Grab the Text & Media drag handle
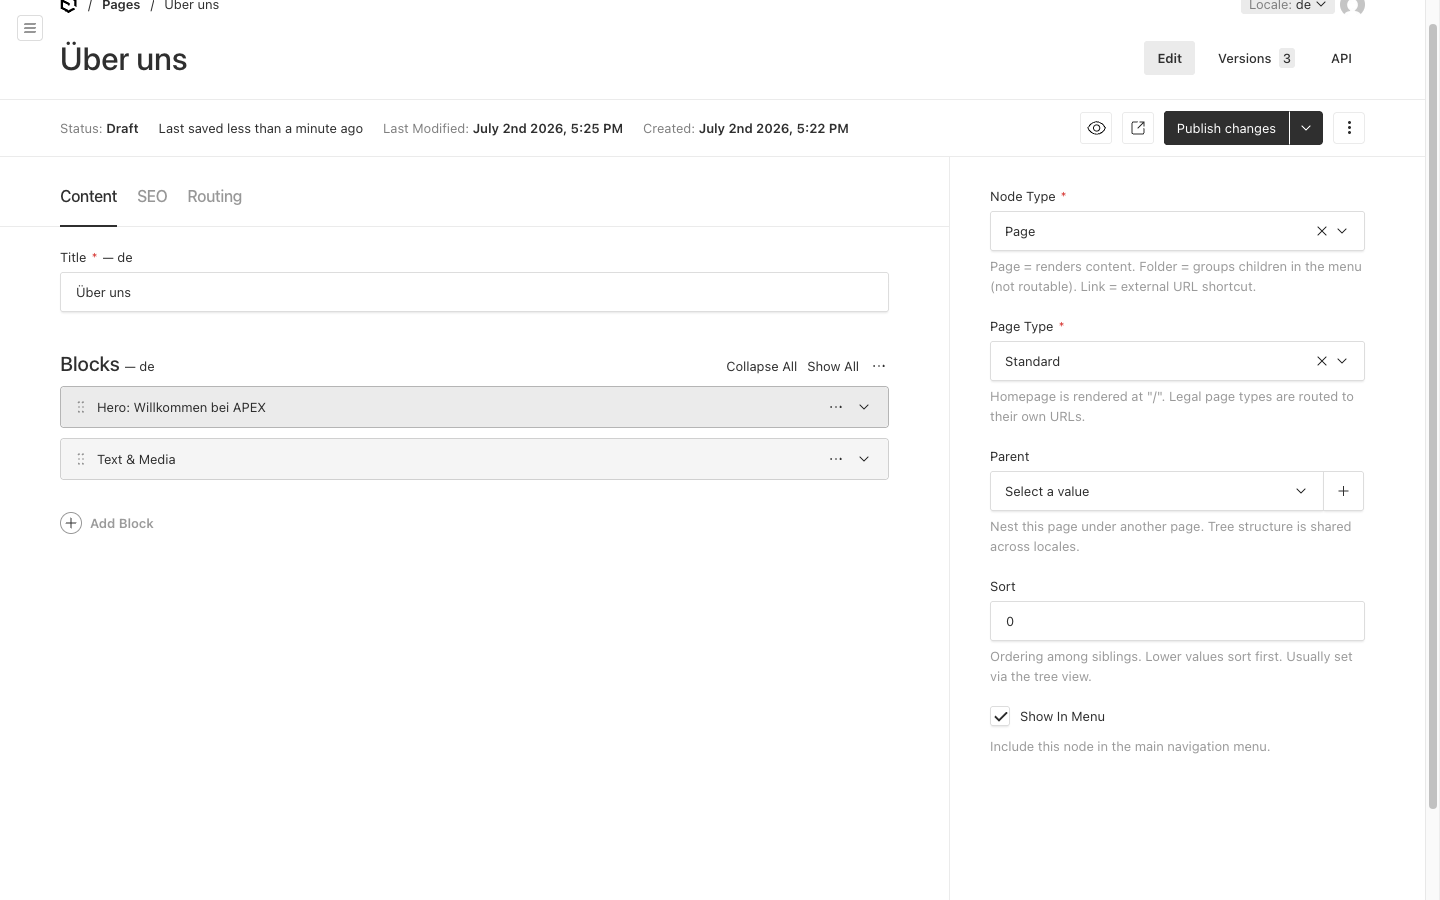The width and height of the screenshot is (1440, 900). click(81, 459)
